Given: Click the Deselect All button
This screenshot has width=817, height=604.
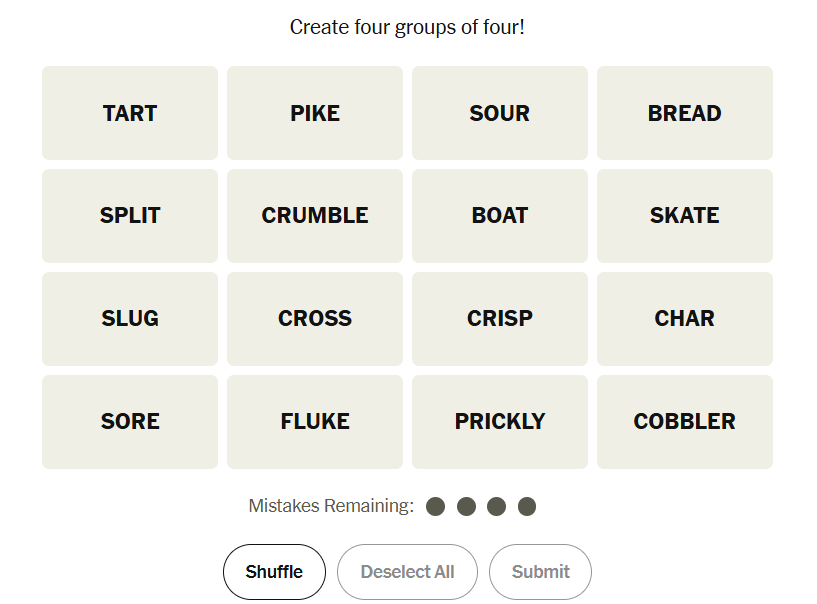Looking at the screenshot, I should (407, 572).
